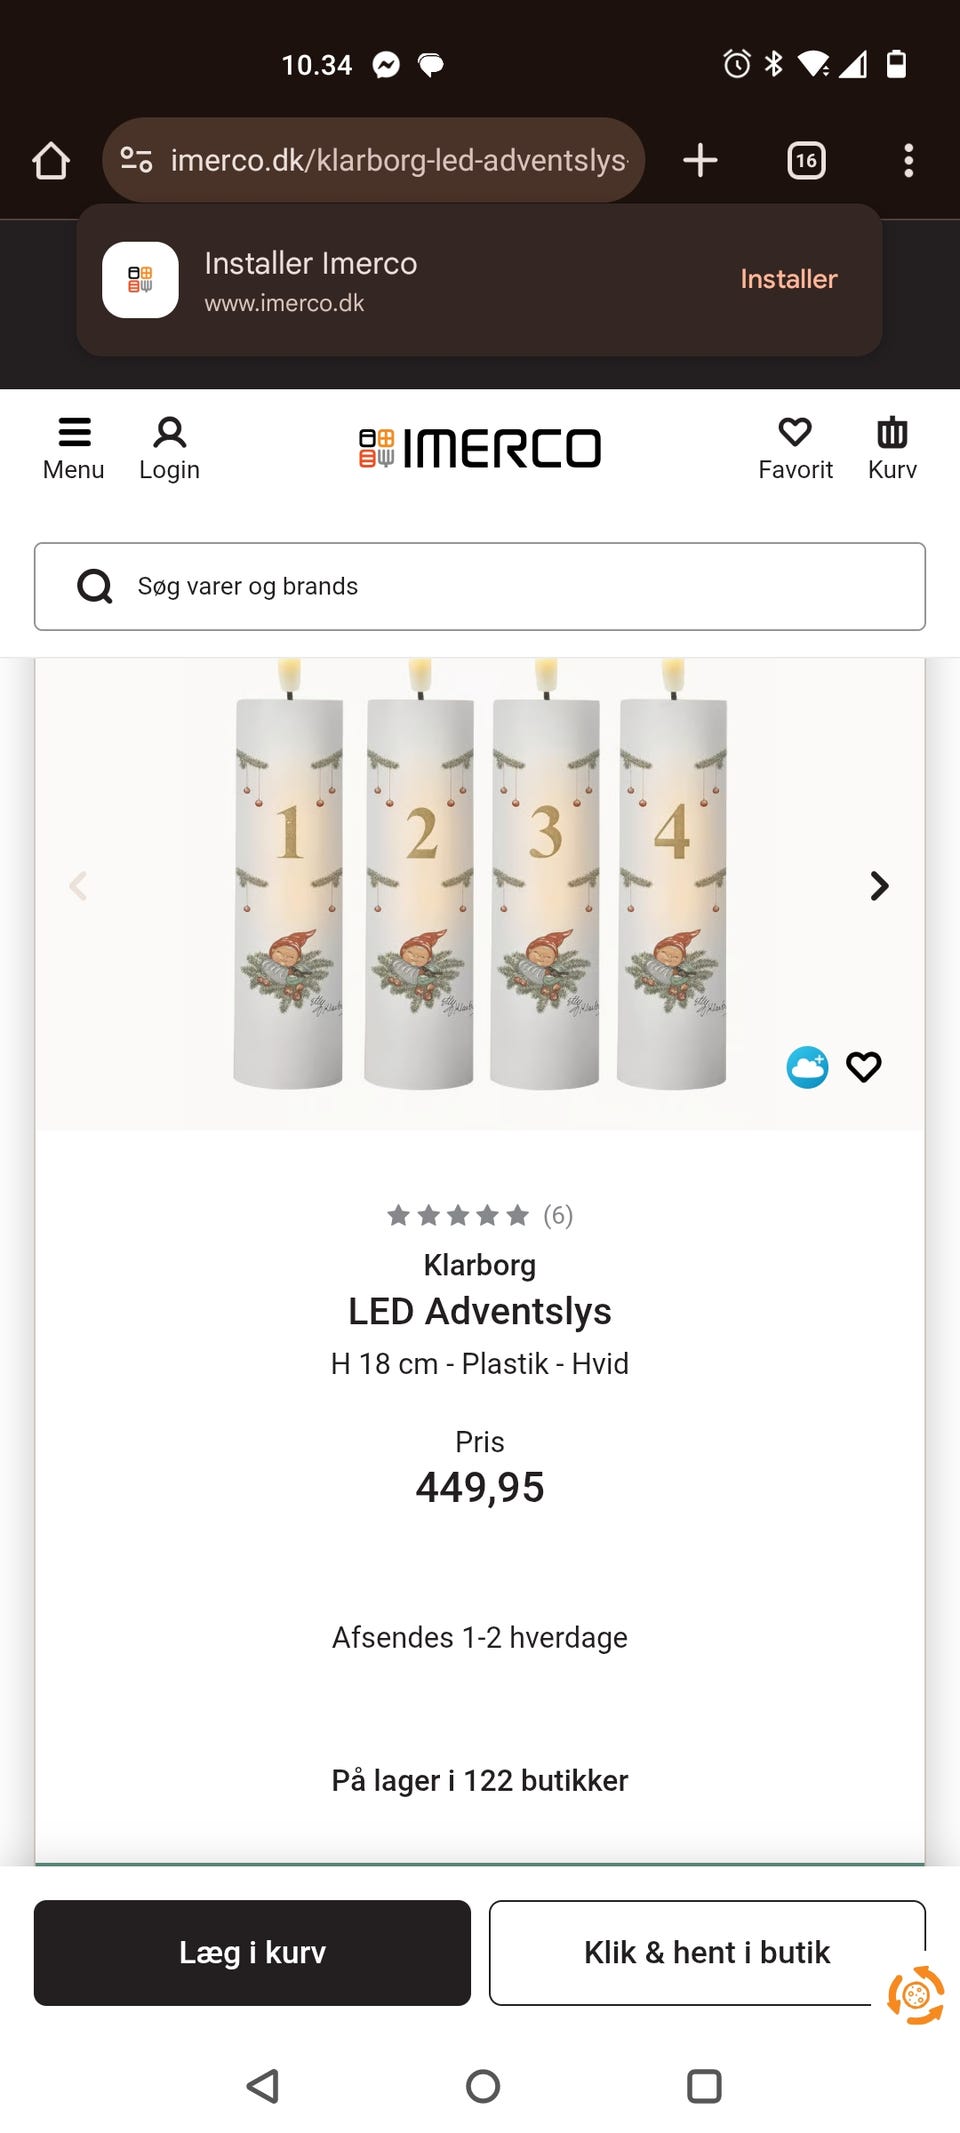
Task: Add product with Læg i kurv
Action: pos(252,1952)
